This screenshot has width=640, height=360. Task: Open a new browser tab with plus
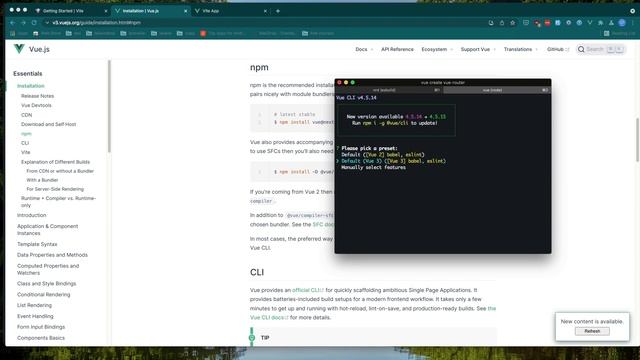tap(278, 11)
